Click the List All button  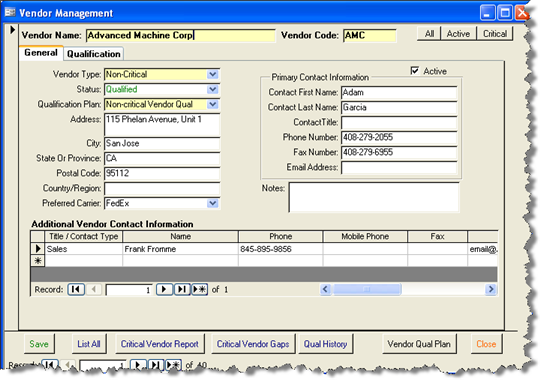(x=89, y=344)
